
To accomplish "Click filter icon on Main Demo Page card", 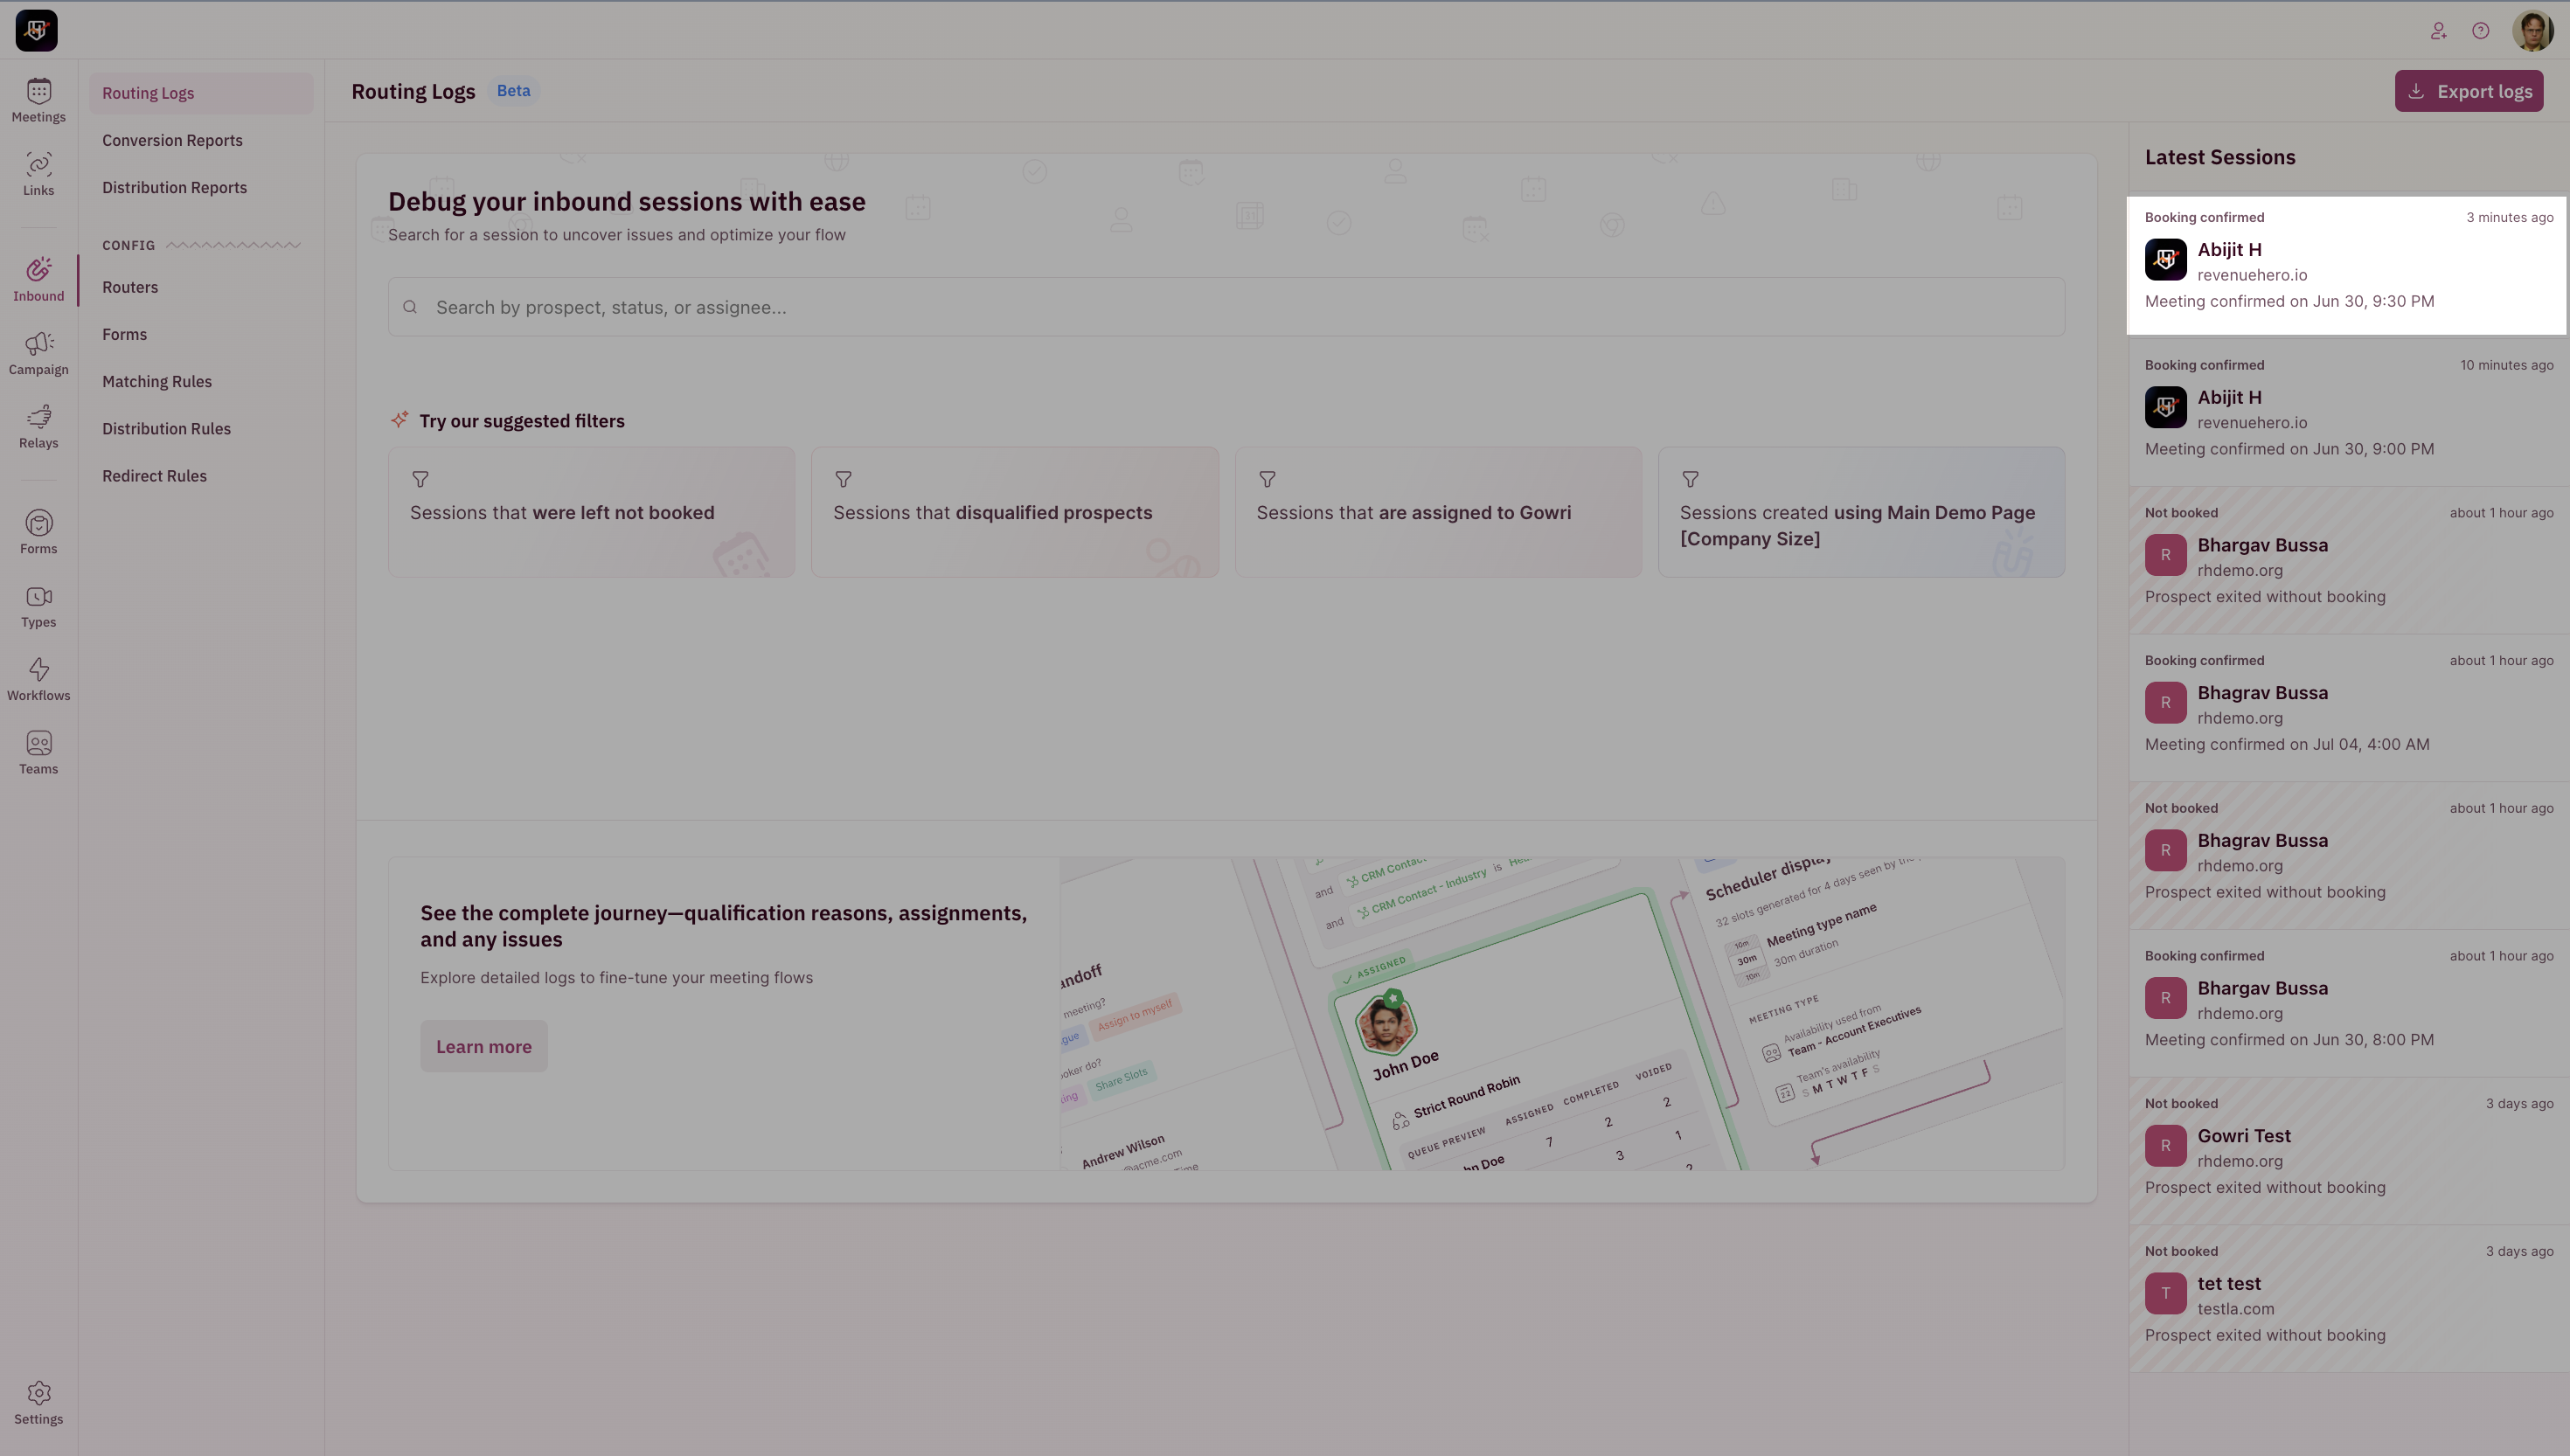I will pyautogui.click(x=1690, y=480).
